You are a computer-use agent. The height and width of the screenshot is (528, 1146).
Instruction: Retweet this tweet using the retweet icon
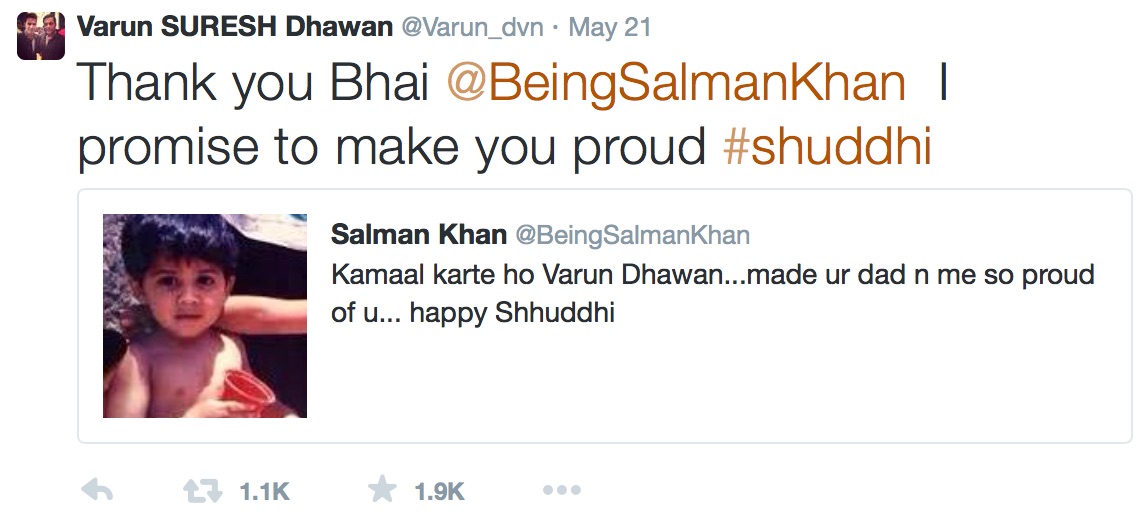203,491
